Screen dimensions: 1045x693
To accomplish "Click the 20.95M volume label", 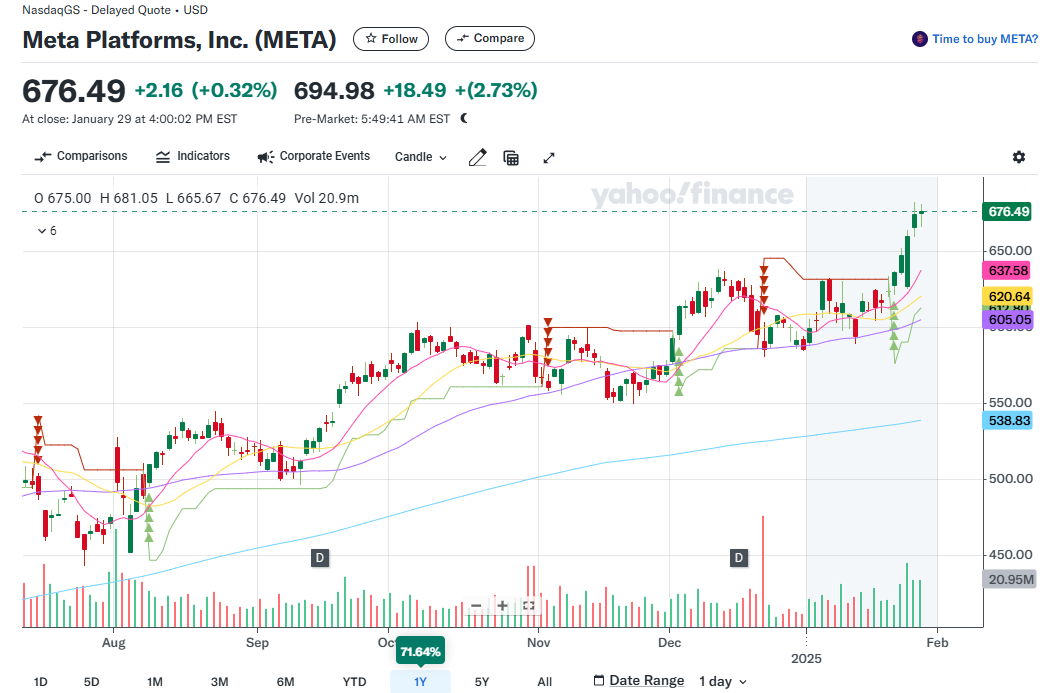I will click(x=1010, y=579).
